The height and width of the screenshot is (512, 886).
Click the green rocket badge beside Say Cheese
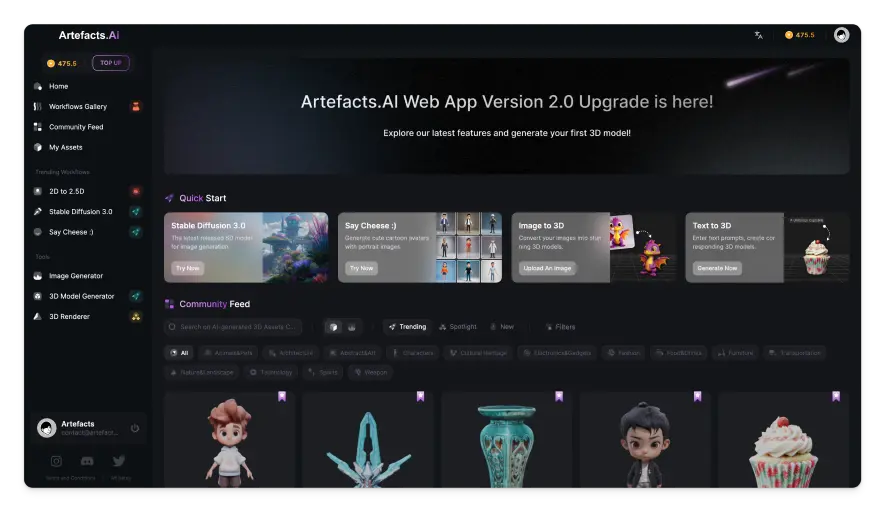136,232
